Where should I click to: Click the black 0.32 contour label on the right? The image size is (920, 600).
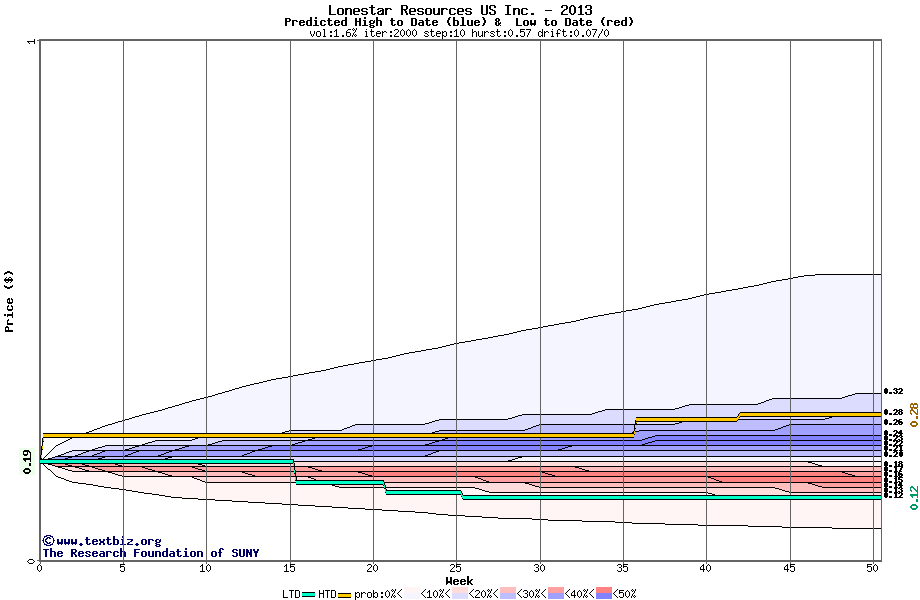coord(894,391)
